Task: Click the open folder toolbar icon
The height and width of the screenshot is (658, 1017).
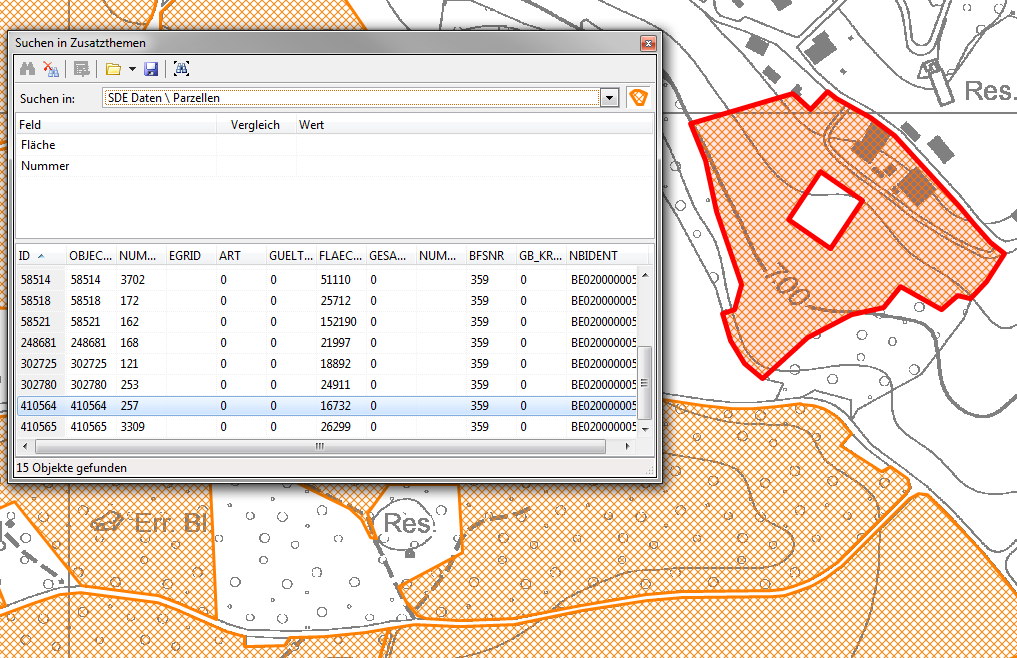Action: pos(113,69)
